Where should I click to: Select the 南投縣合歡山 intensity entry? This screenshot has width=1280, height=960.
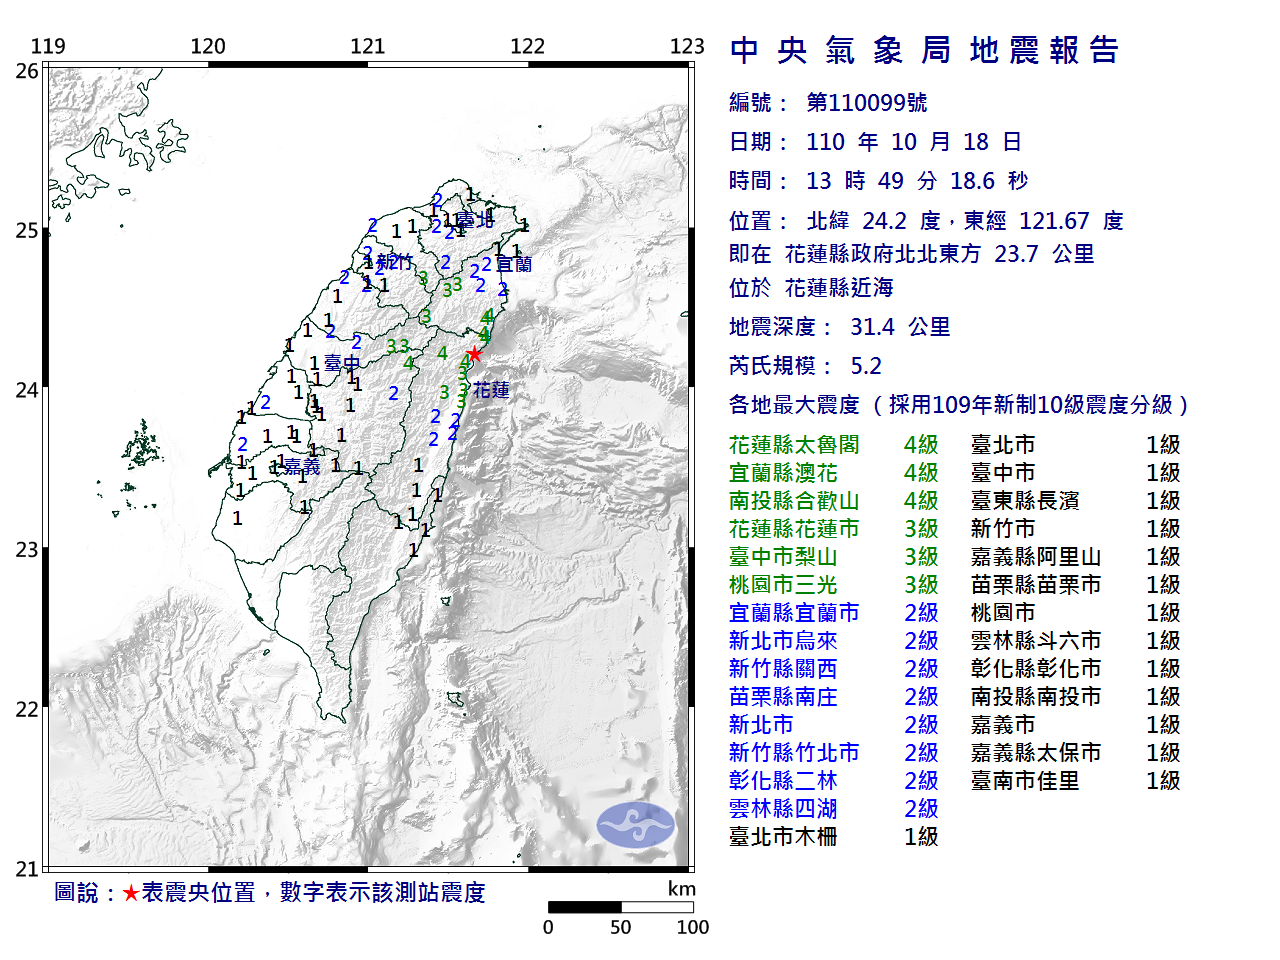pyautogui.click(x=794, y=501)
